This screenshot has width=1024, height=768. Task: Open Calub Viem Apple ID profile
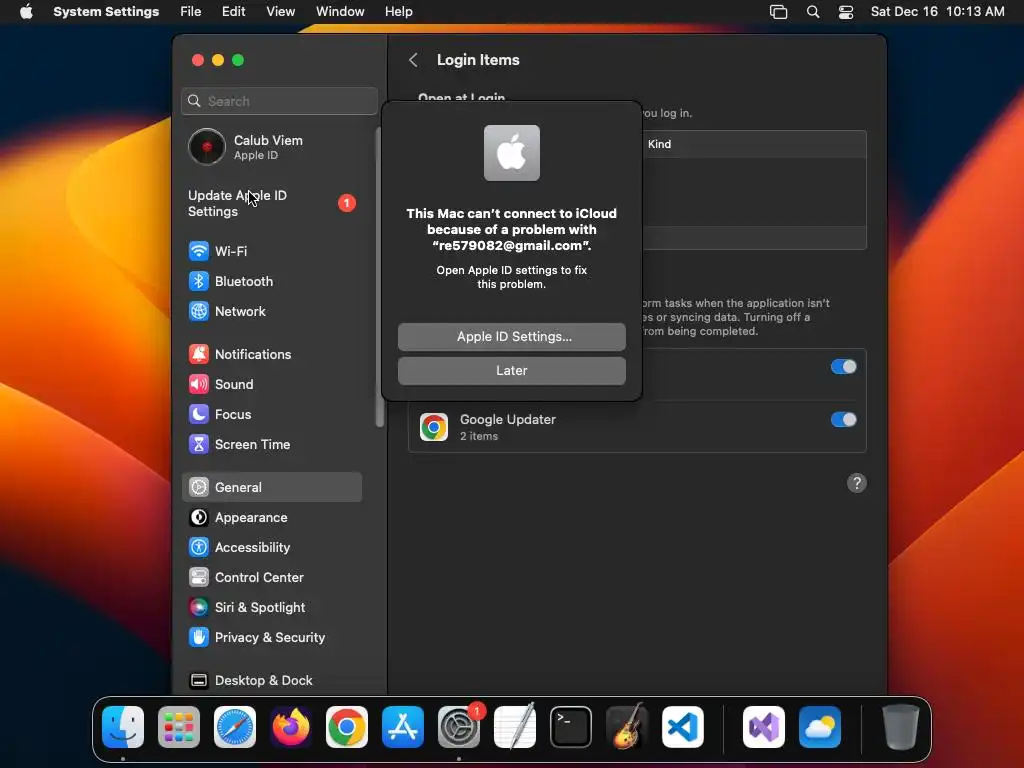click(271, 147)
